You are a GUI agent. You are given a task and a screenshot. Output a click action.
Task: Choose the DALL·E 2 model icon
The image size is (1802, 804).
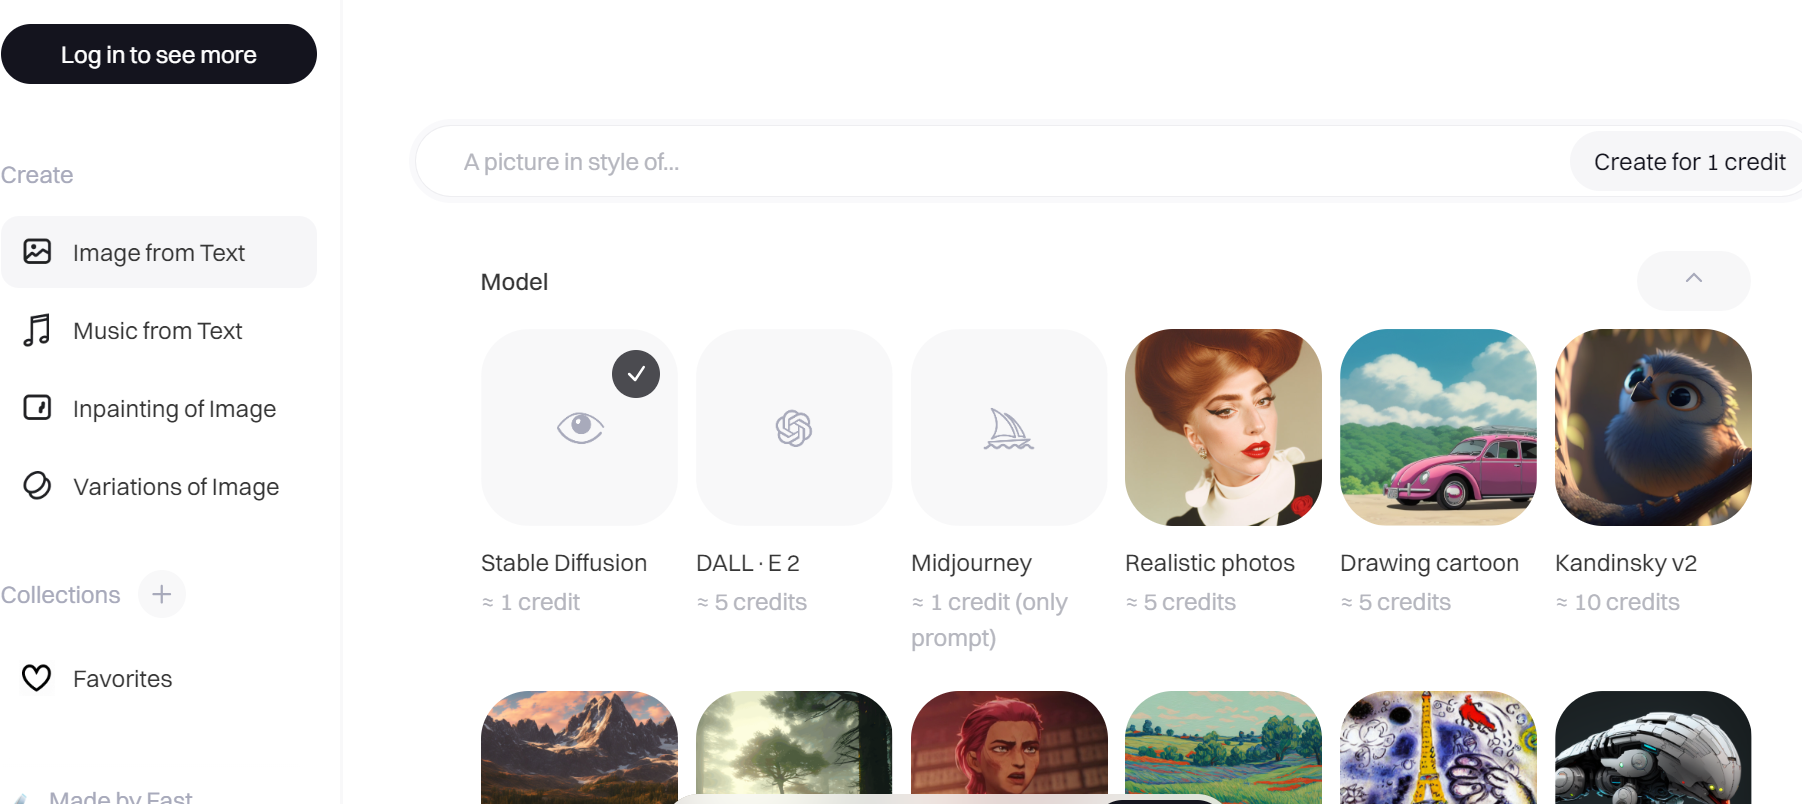pos(794,428)
